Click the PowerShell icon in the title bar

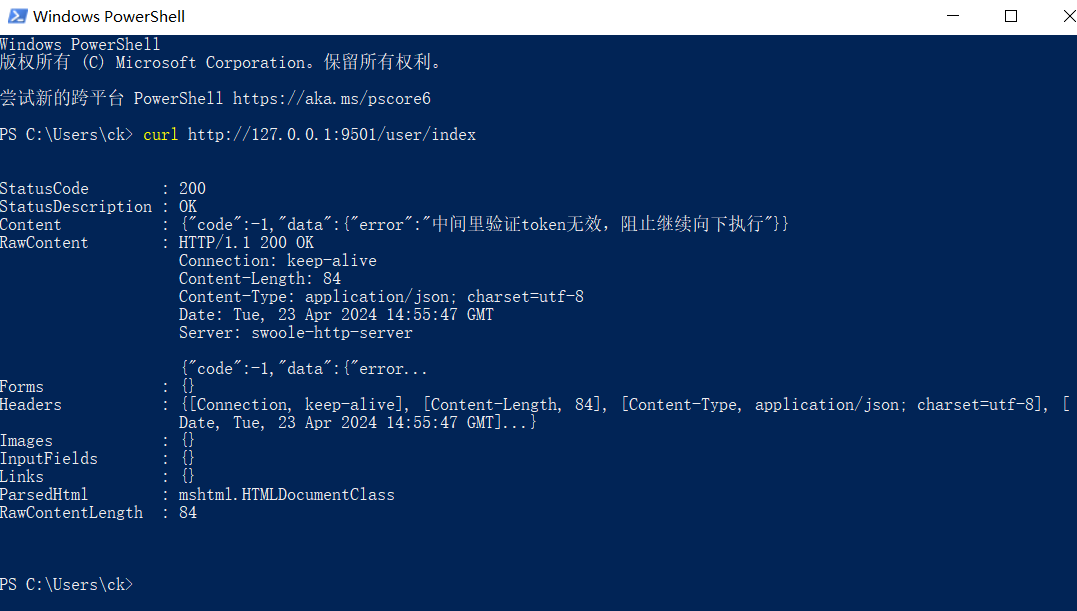(17, 16)
